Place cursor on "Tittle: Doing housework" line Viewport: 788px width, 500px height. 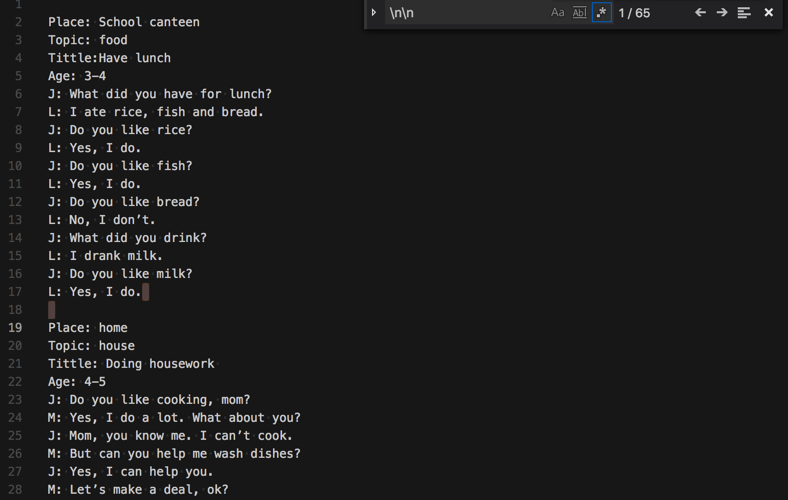tap(131, 364)
